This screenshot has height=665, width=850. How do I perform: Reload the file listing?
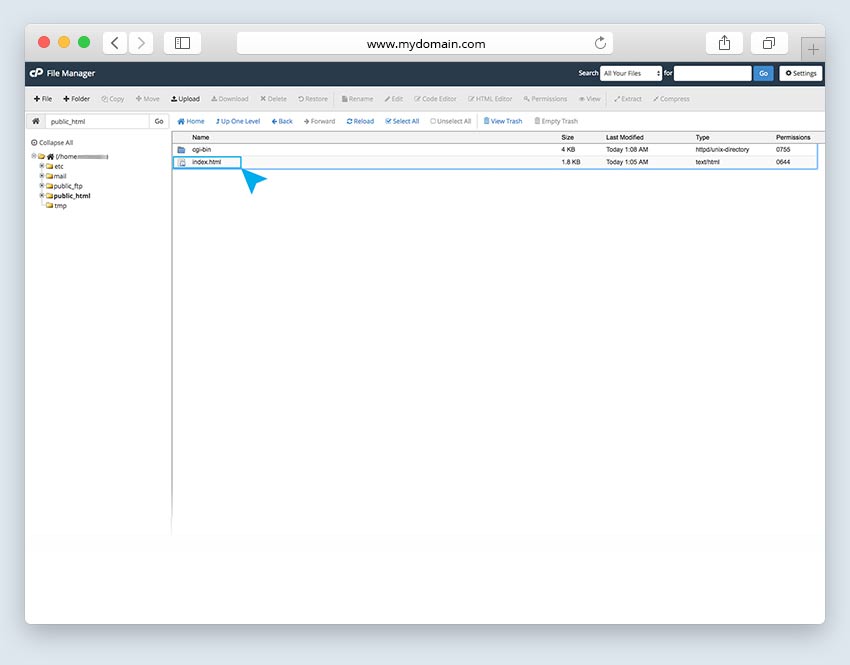(360, 121)
